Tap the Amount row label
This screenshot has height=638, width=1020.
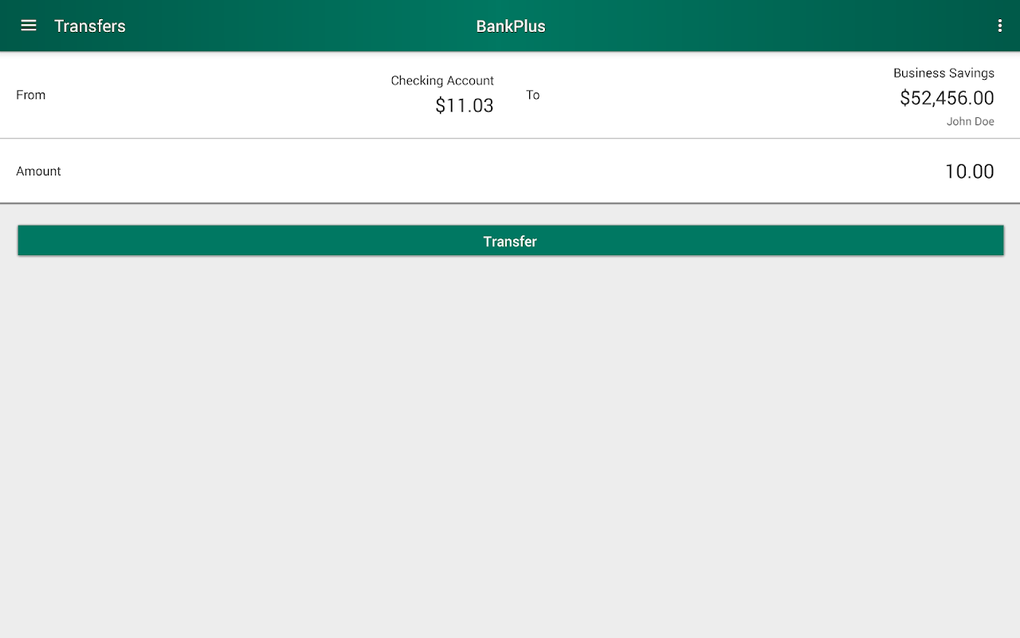pos(38,170)
